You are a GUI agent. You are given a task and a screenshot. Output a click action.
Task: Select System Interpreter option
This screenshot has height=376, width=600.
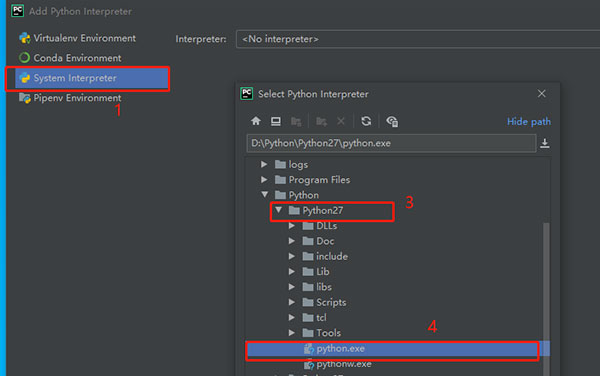point(92,78)
